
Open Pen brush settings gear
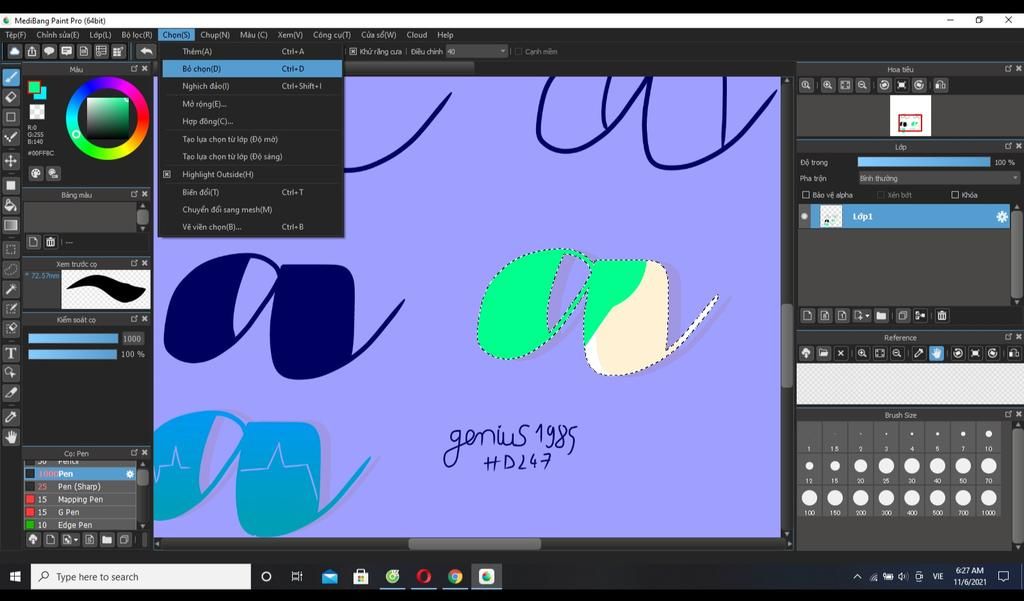[x=130, y=474]
